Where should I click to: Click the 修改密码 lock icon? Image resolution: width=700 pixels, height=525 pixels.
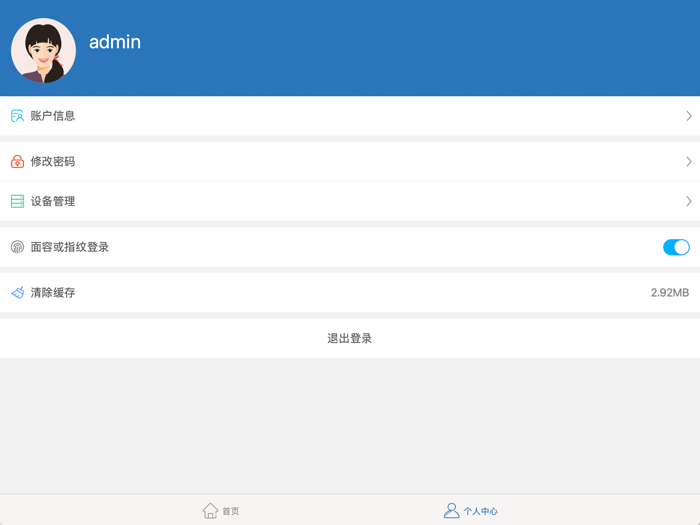[x=17, y=162]
